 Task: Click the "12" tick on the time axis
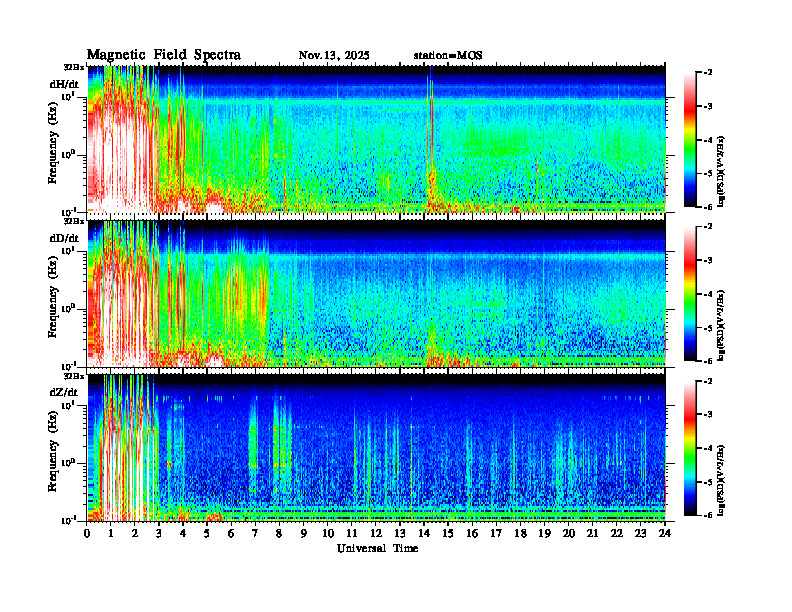376,534
